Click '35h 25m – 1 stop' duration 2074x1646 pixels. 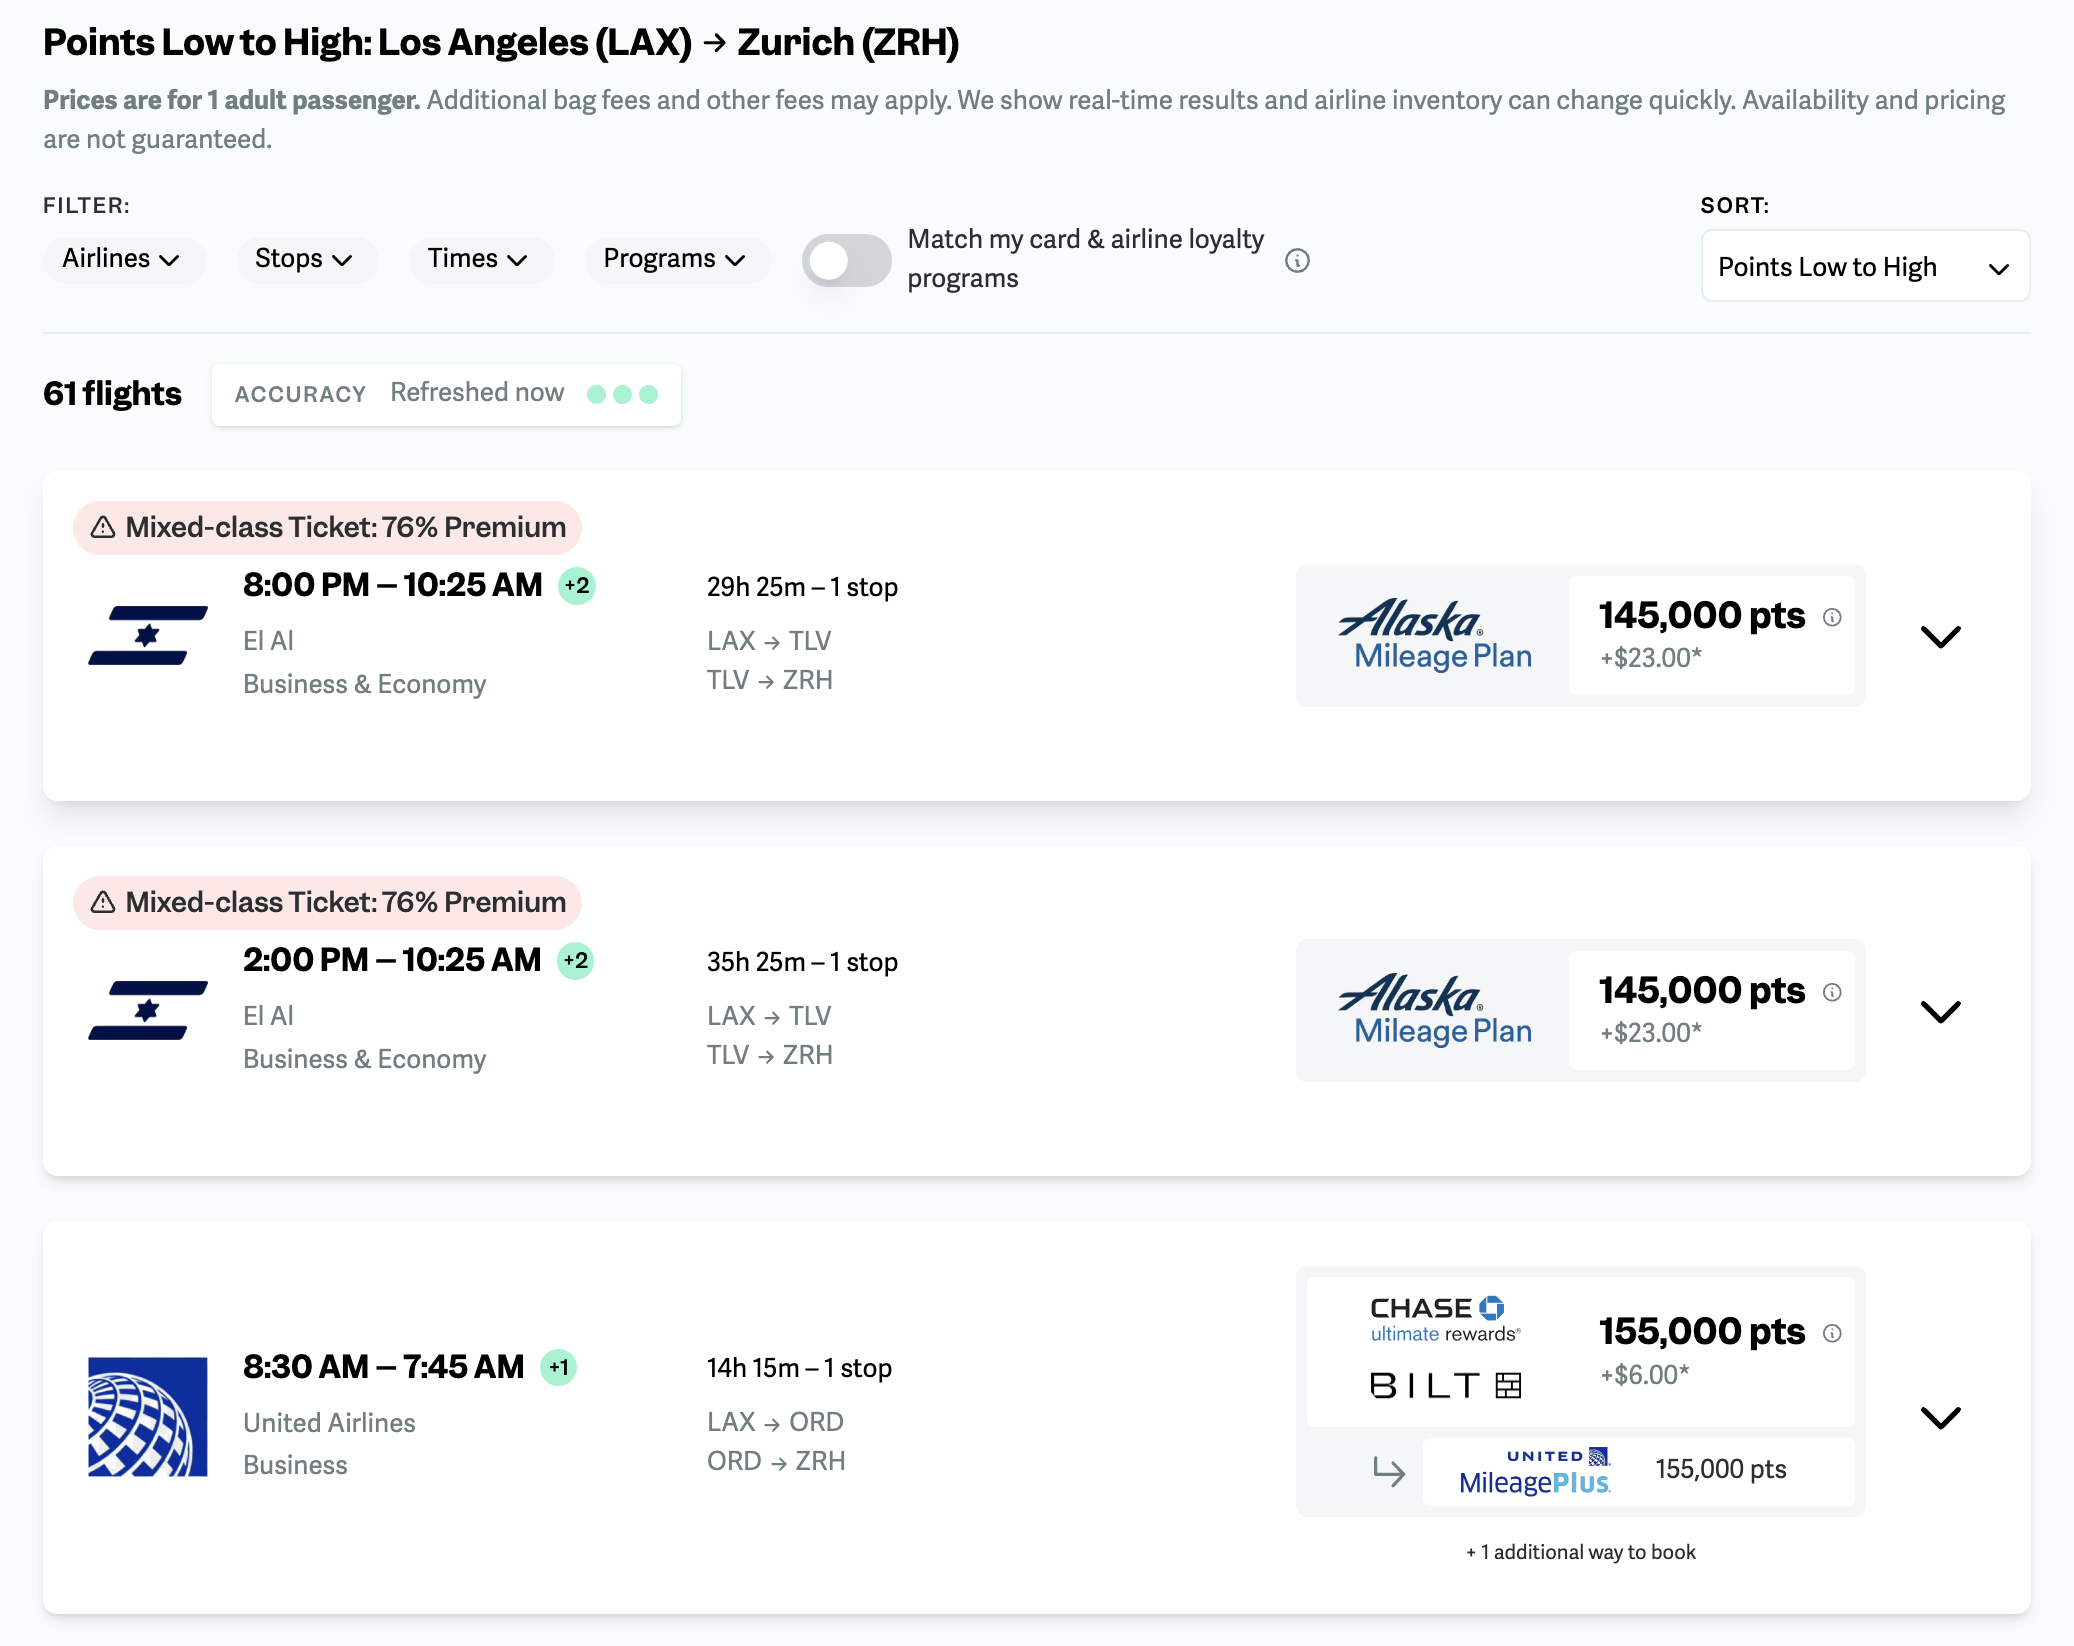[x=802, y=962]
